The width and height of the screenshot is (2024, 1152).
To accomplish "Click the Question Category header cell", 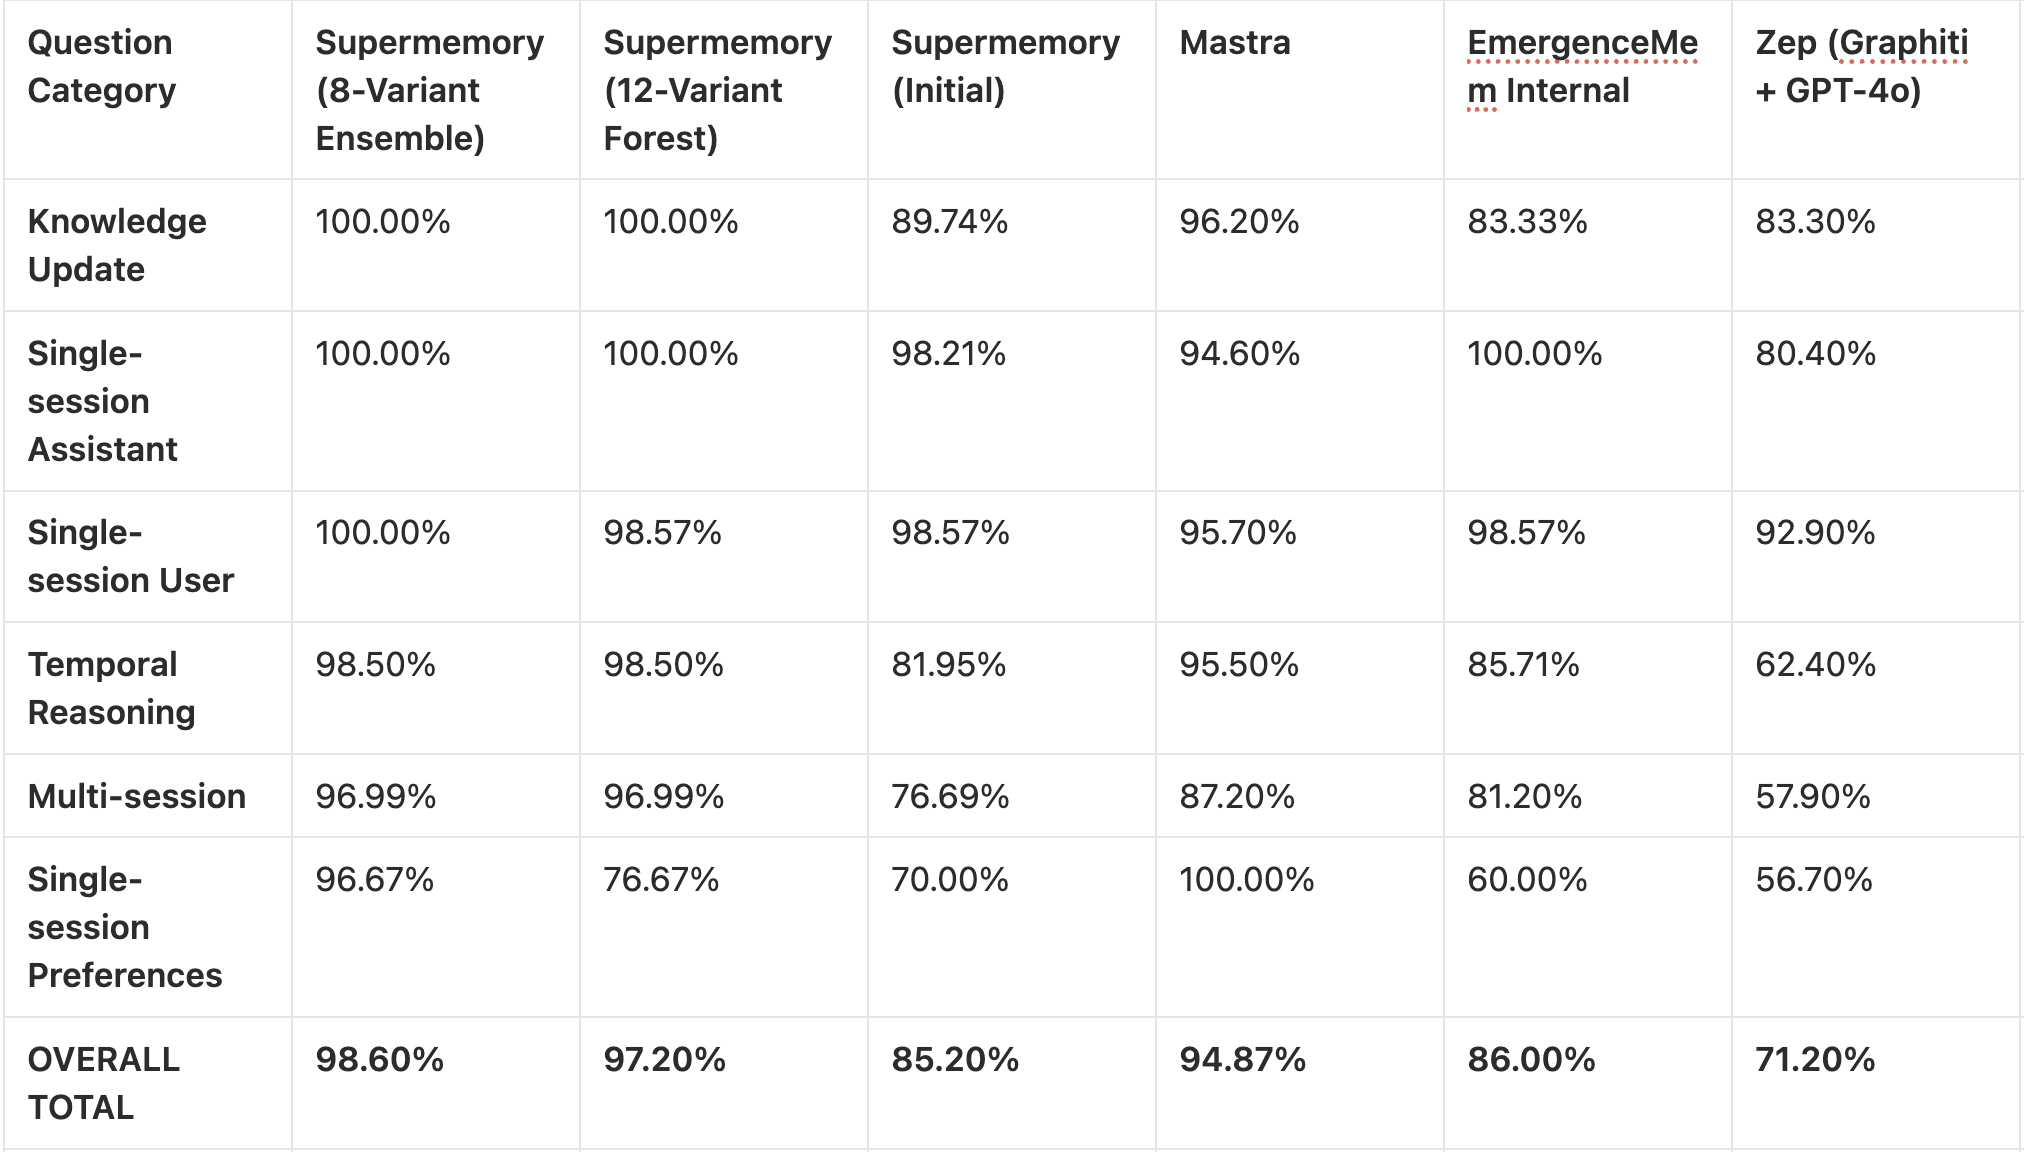I will [x=101, y=67].
